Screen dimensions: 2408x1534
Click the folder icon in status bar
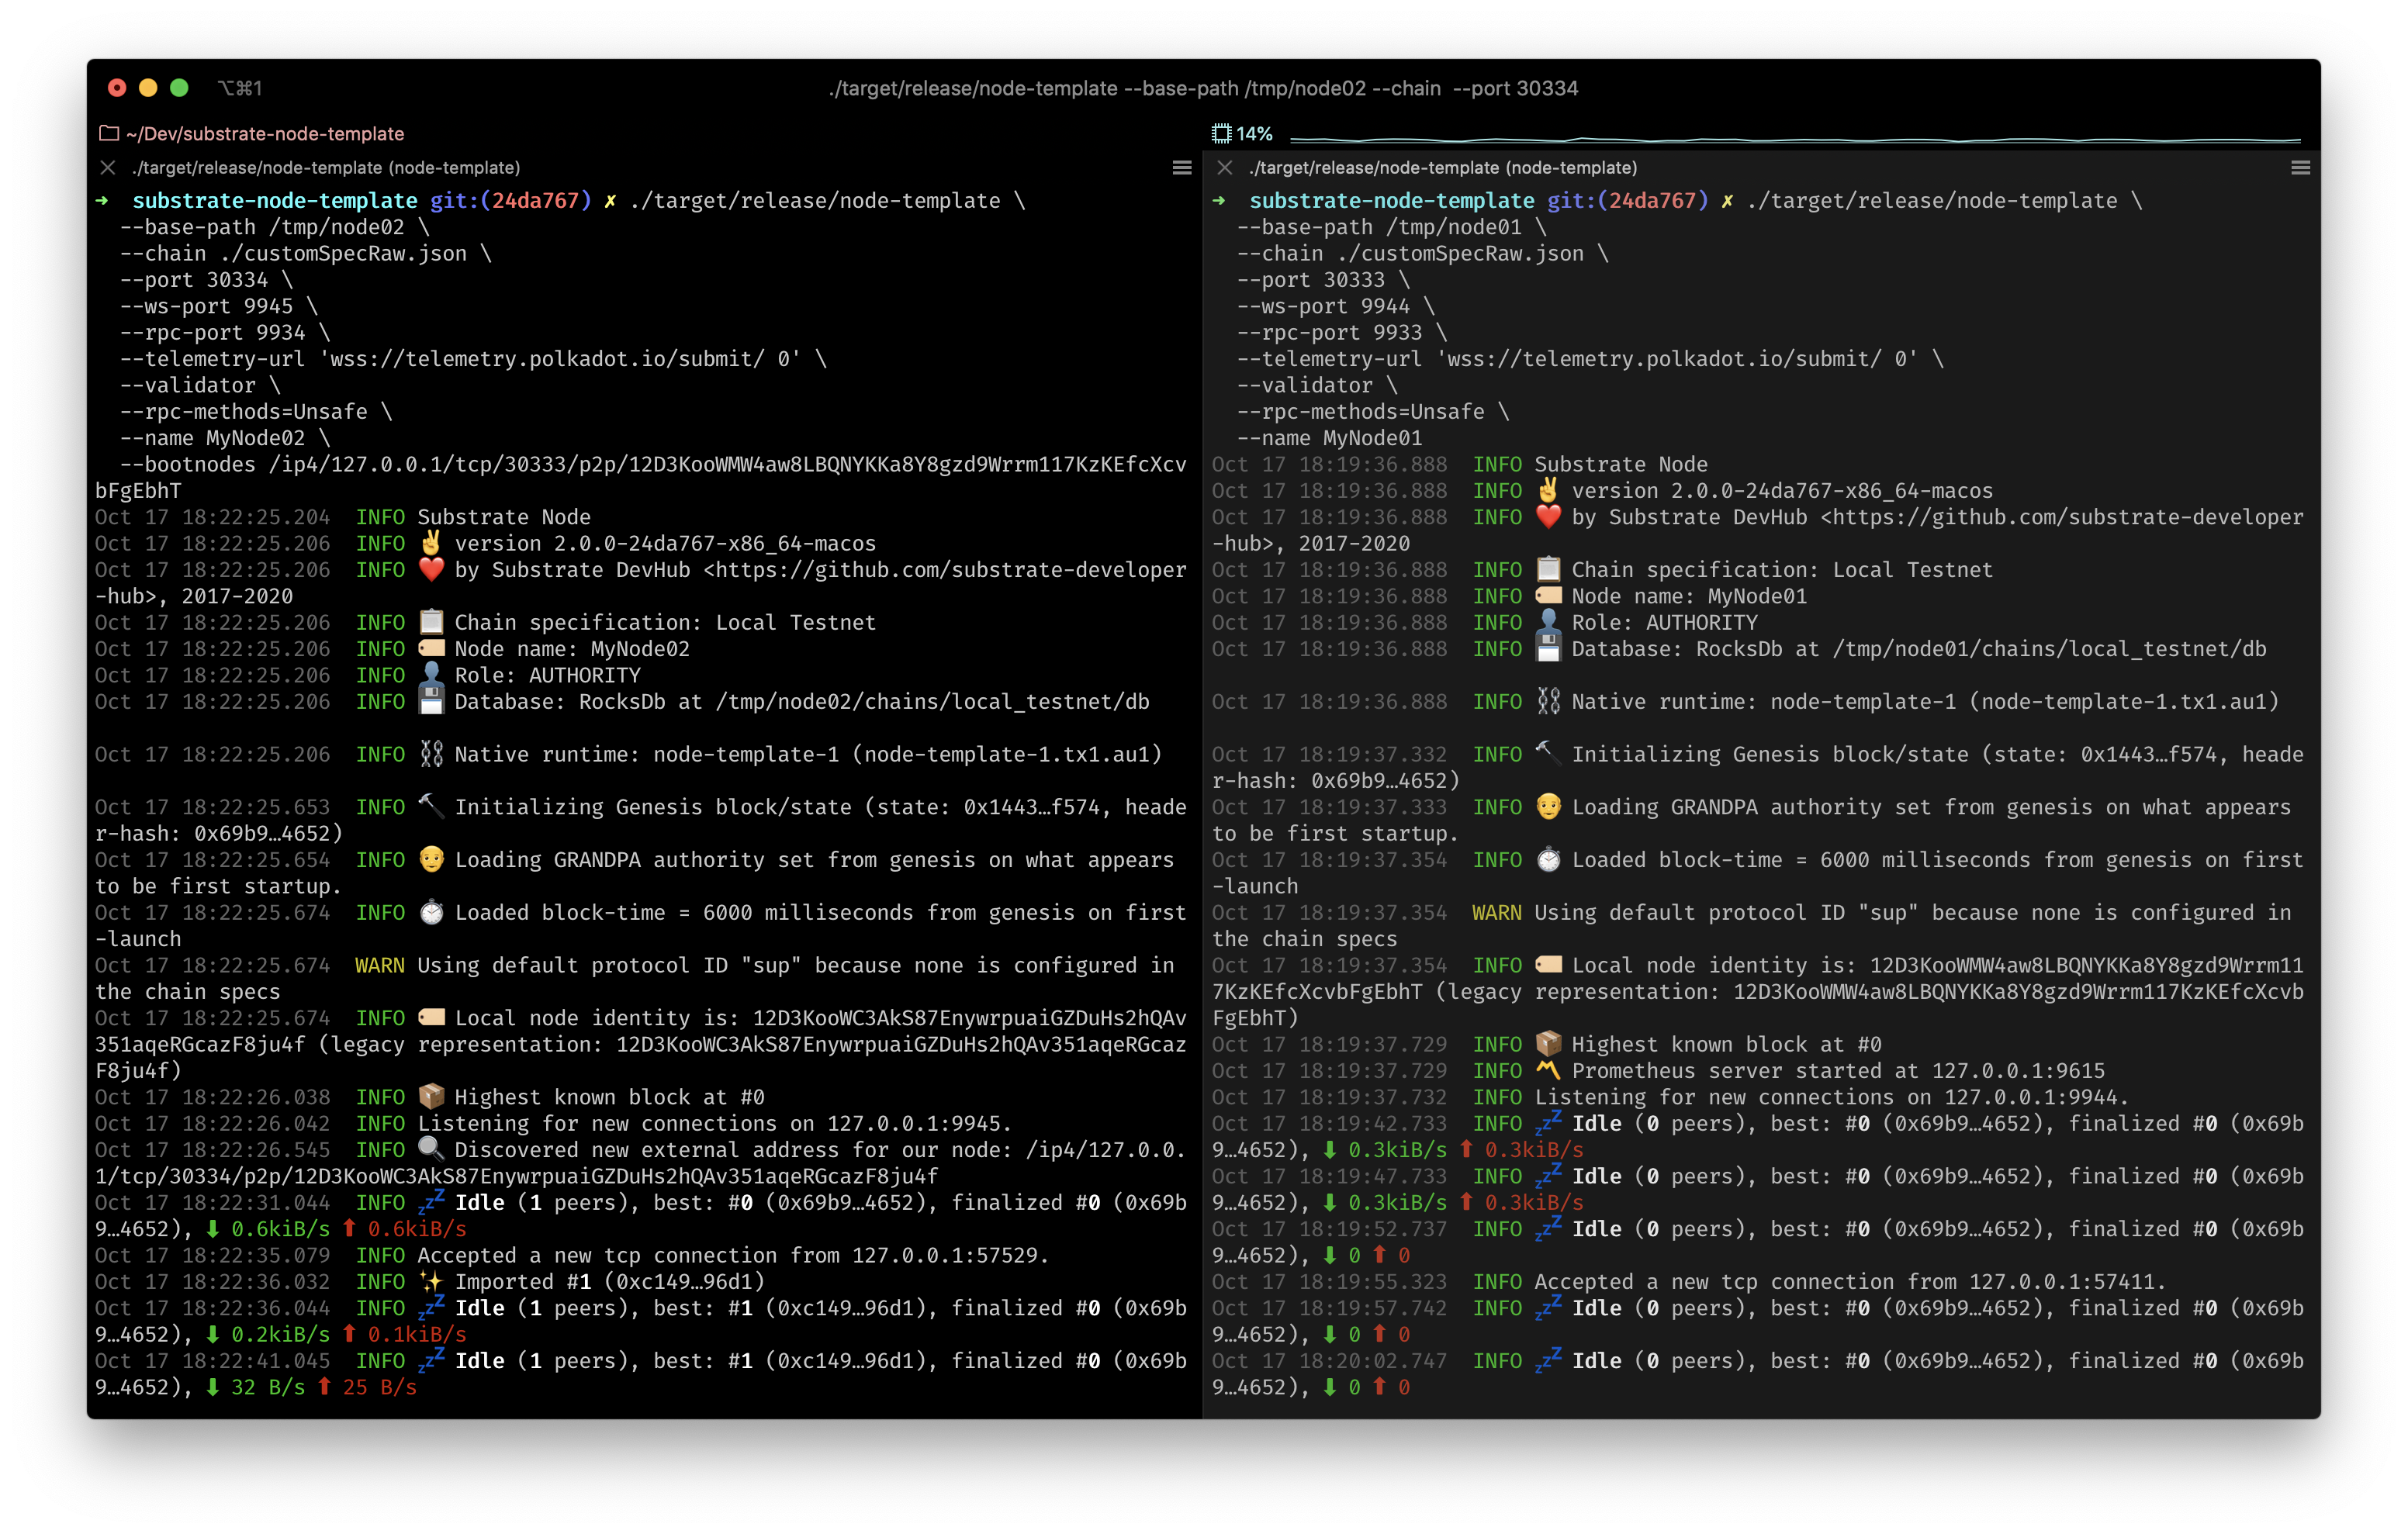109,133
